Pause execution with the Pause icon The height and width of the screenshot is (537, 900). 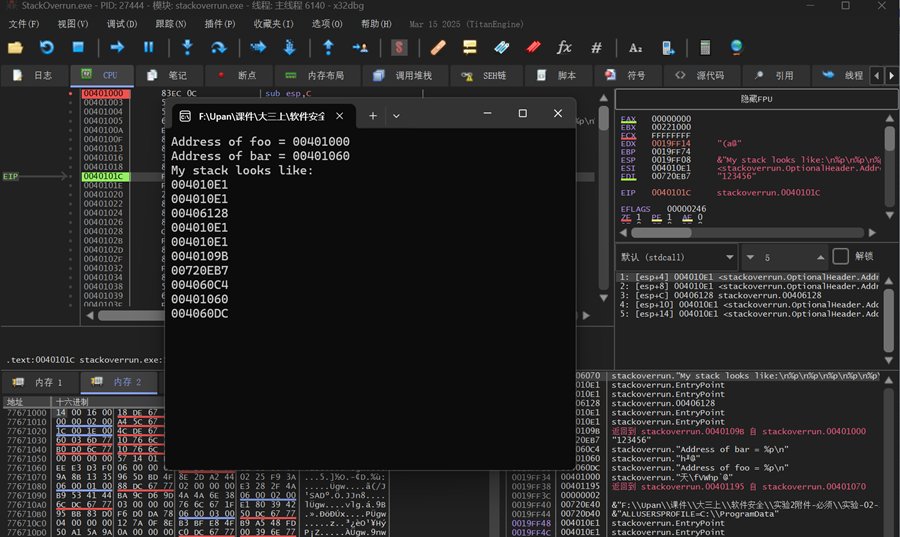tap(148, 47)
